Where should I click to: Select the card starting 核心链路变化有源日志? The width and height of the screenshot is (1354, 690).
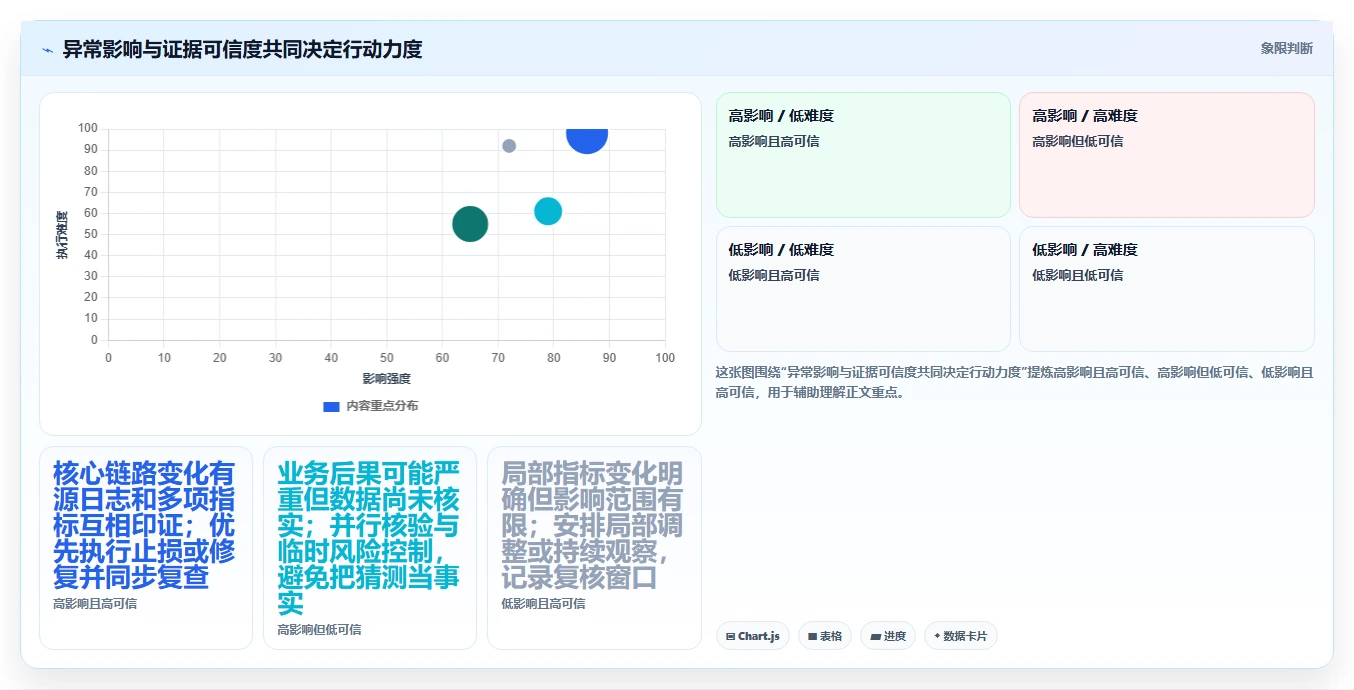[146, 548]
